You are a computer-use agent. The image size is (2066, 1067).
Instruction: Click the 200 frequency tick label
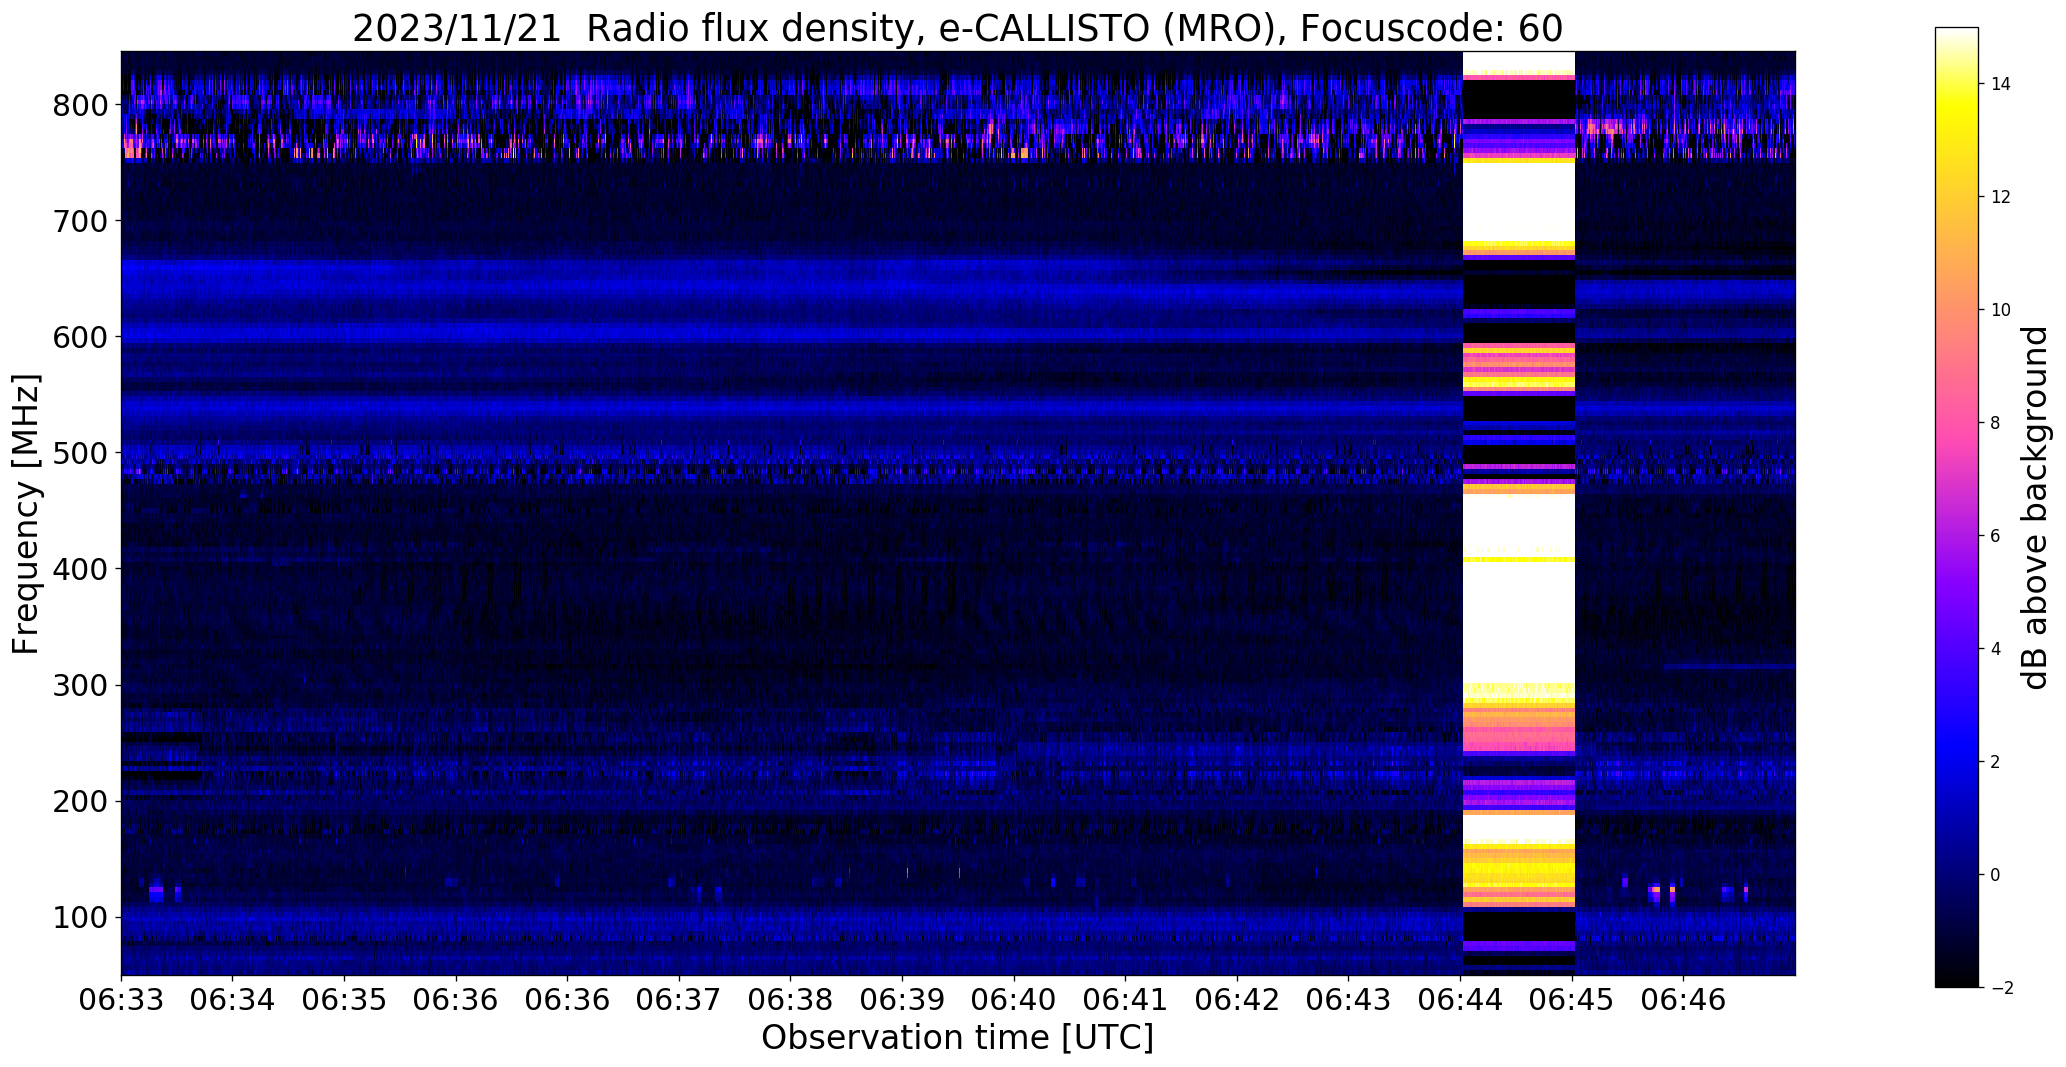point(80,801)
